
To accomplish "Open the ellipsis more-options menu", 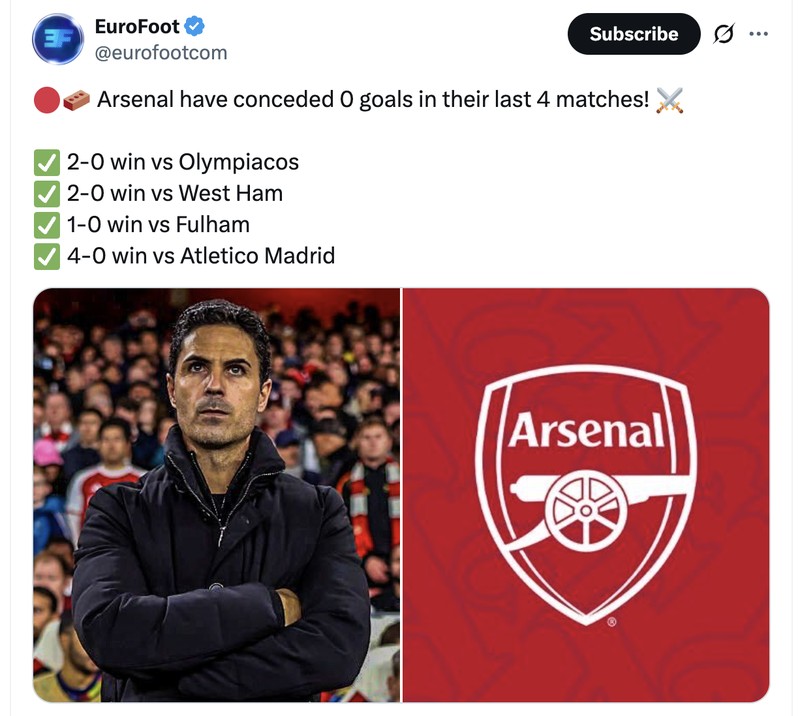I will pos(757,33).
